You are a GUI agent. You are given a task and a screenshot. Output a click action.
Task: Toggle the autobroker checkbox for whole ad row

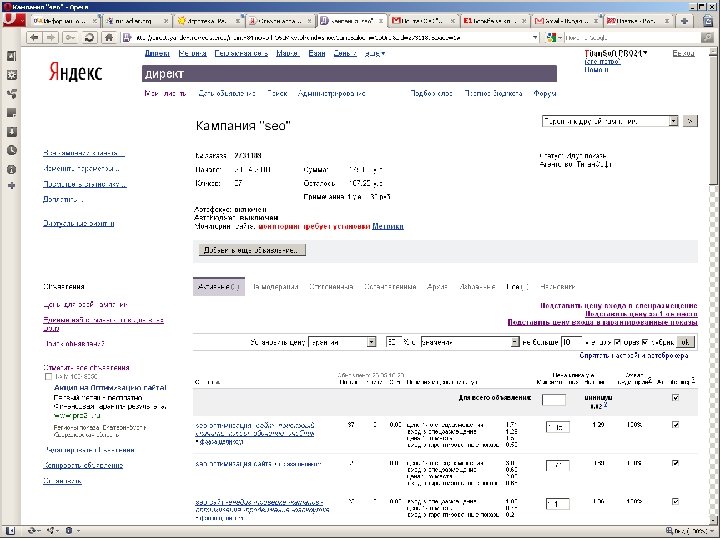(675, 398)
